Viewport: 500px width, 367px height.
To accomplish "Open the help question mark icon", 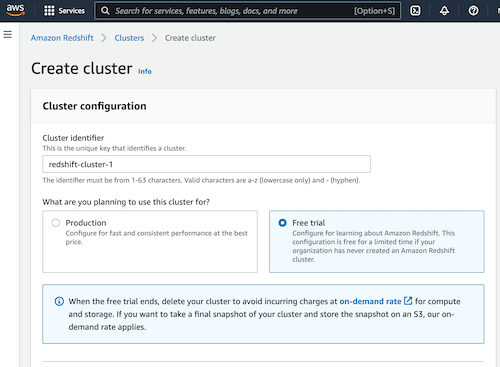I will 473,11.
